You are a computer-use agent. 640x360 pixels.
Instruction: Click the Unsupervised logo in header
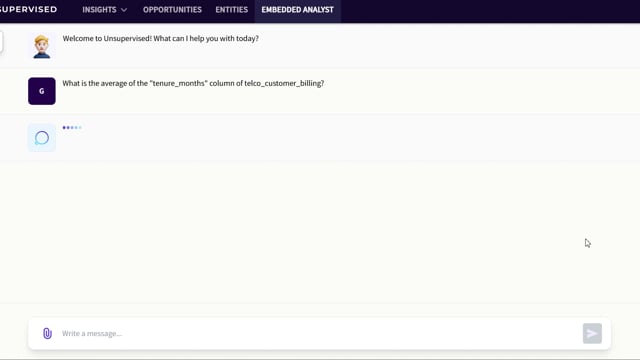[x=28, y=9]
